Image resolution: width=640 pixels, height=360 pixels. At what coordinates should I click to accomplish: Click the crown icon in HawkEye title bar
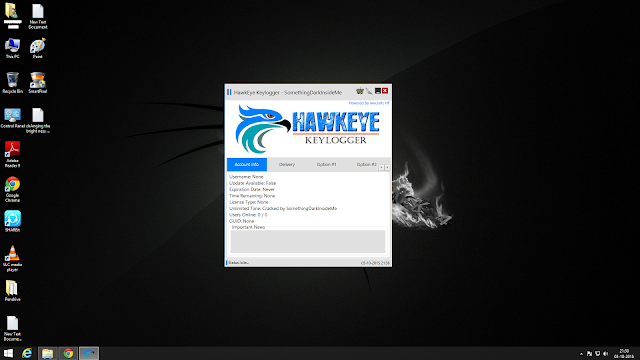click(360, 91)
